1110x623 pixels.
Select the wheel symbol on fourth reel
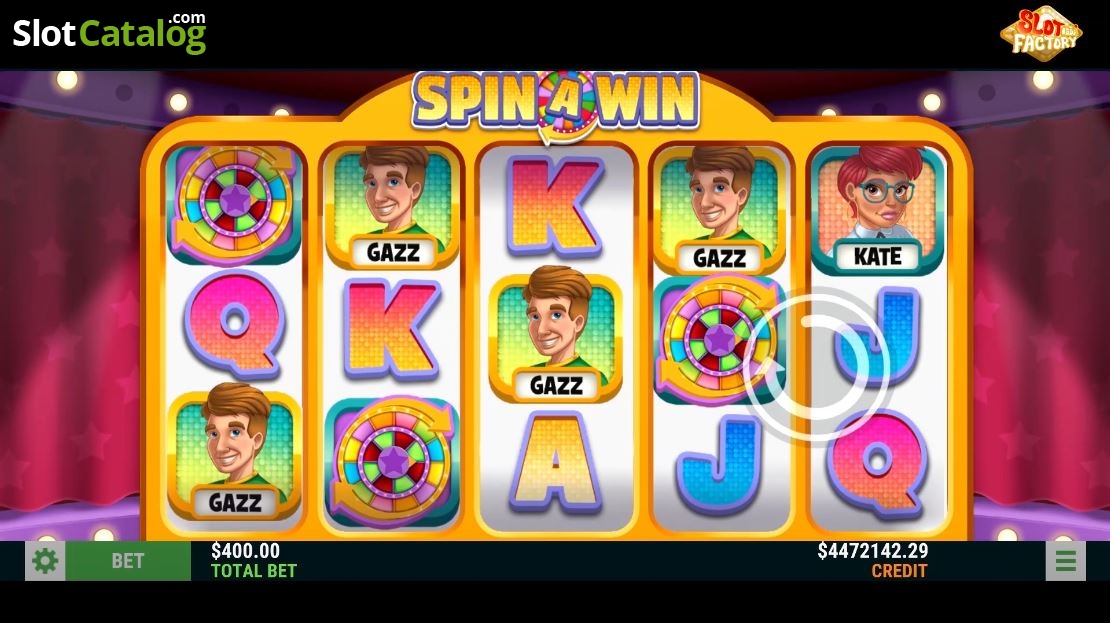[717, 339]
